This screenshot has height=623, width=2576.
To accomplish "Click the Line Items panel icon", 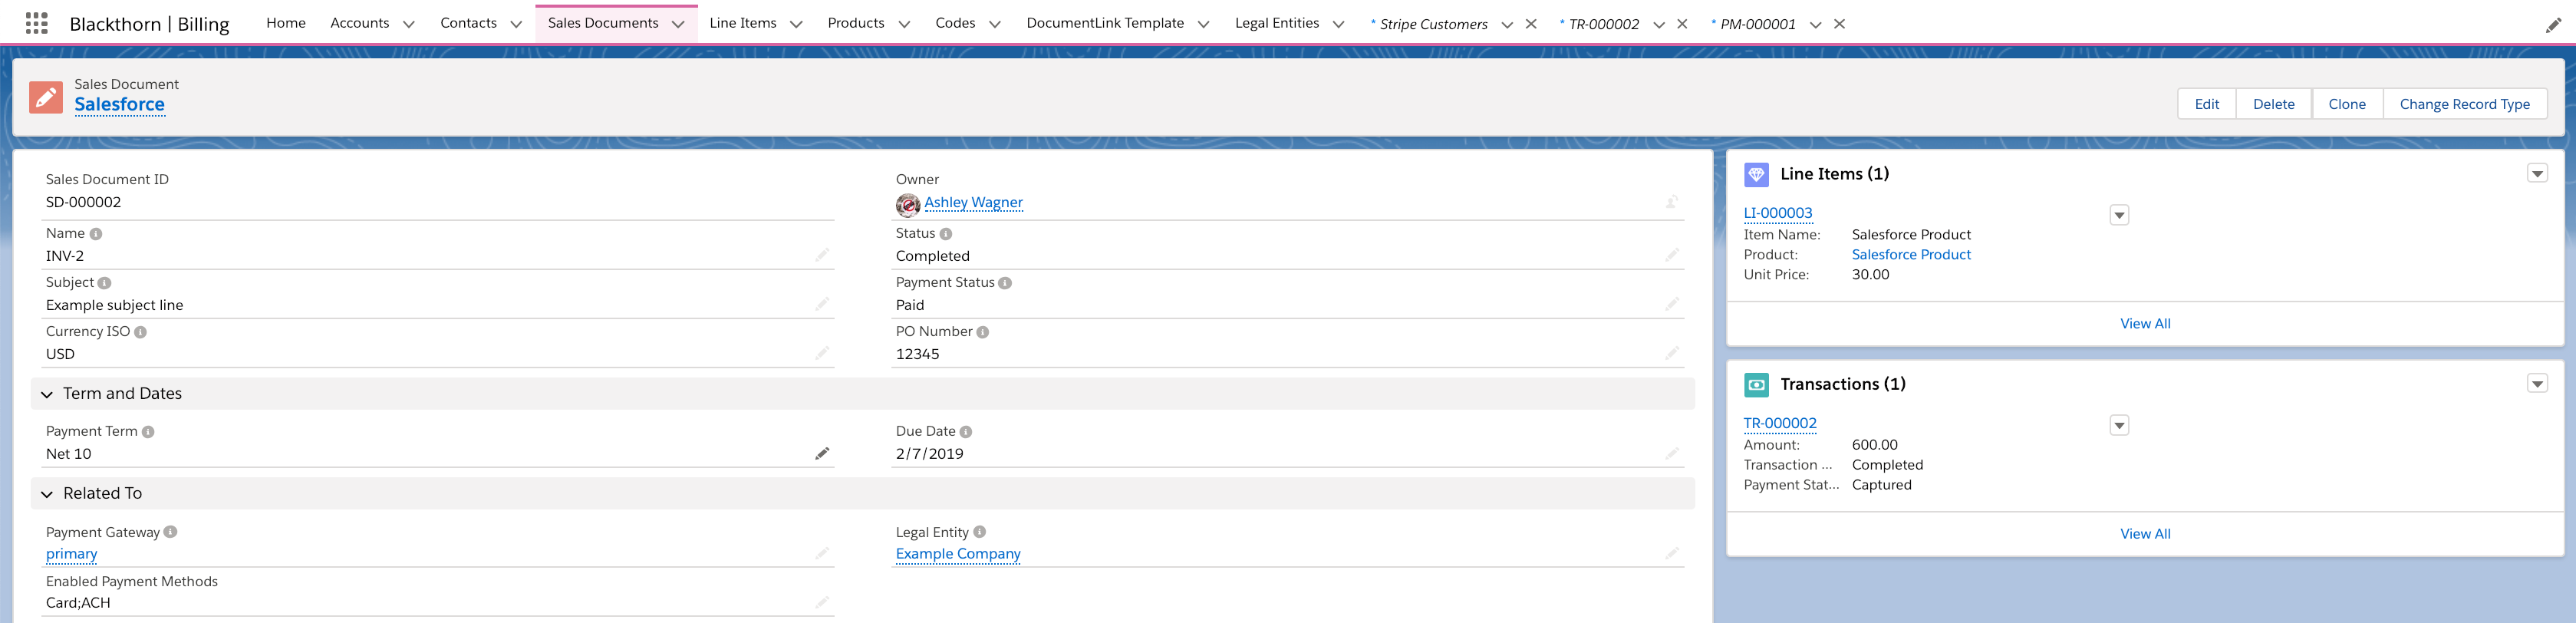I will click(x=1756, y=175).
